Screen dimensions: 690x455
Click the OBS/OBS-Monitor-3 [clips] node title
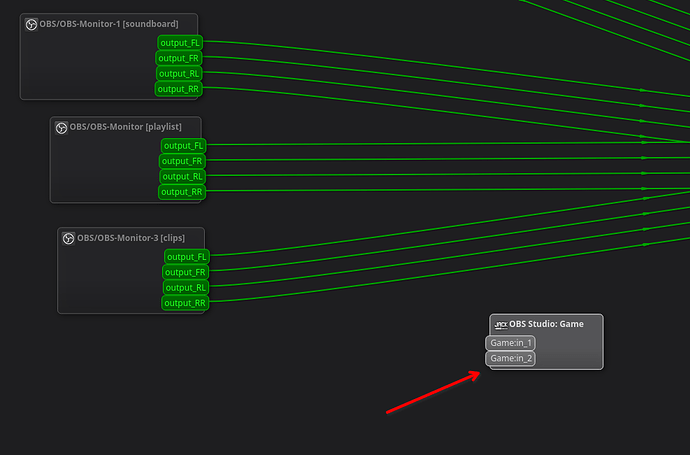pyautogui.click(x=131, y=238)
